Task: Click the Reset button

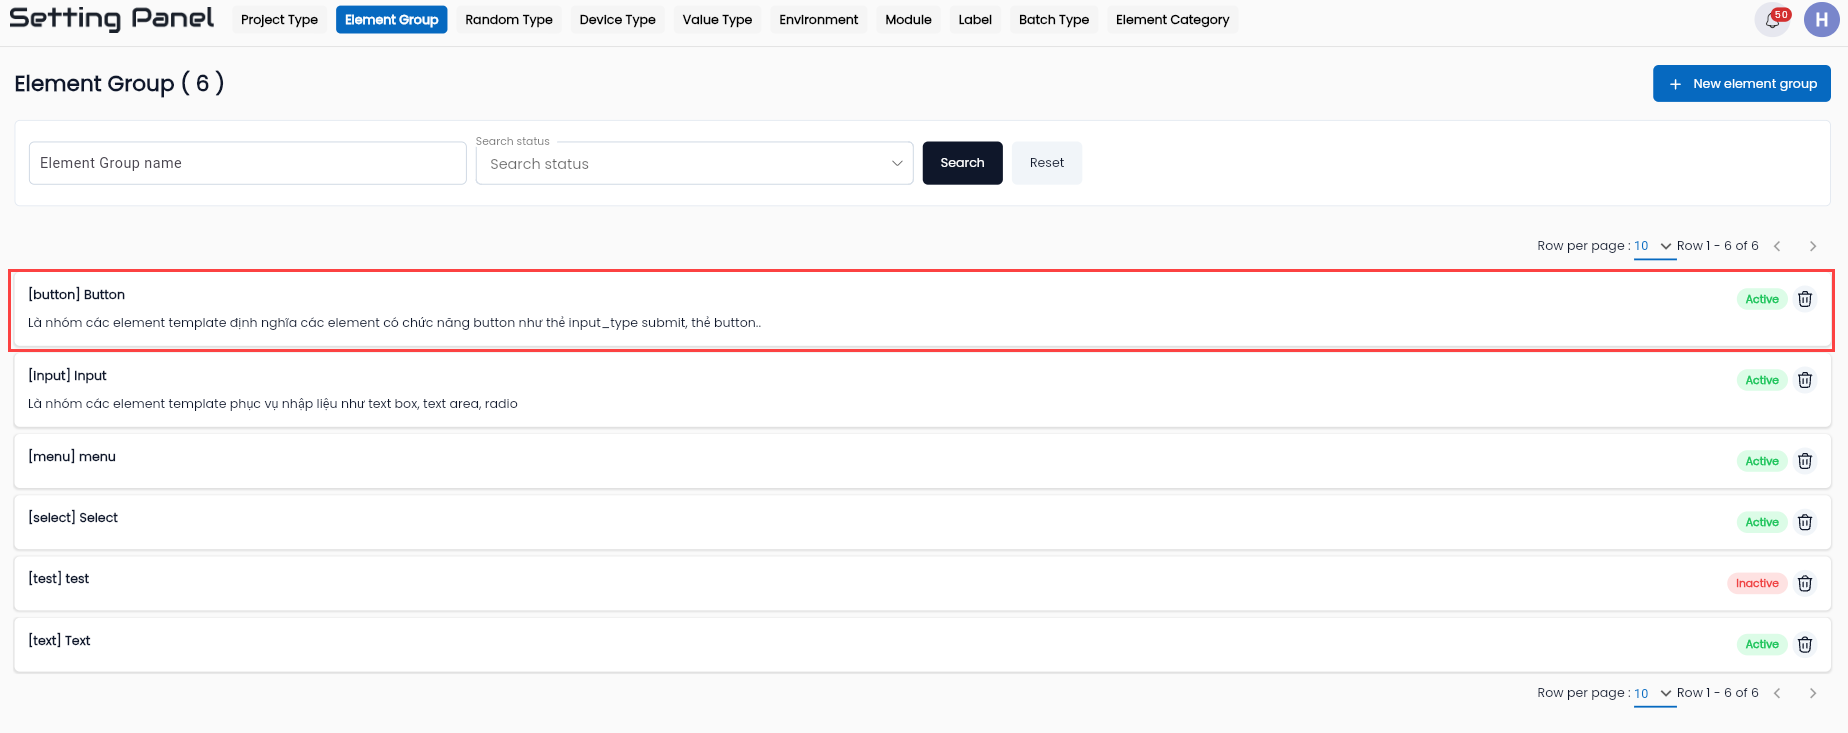Action: click(x=1047, y=163)
